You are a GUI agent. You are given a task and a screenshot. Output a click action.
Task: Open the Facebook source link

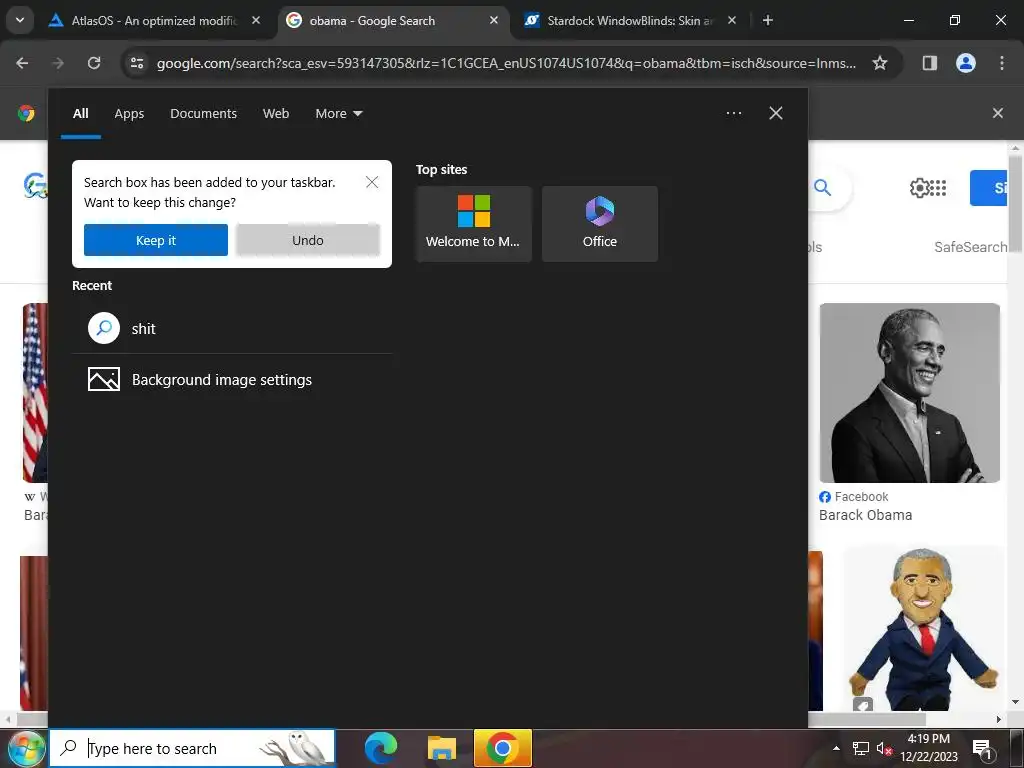pos(854,497)
